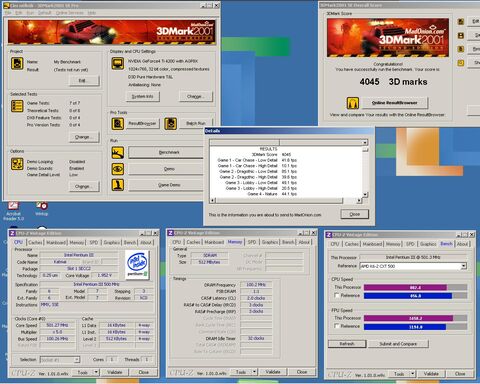The height and width of the screenshot is (384, 480).
Task: Click the Game Demo button
Action: coord(166,185)
